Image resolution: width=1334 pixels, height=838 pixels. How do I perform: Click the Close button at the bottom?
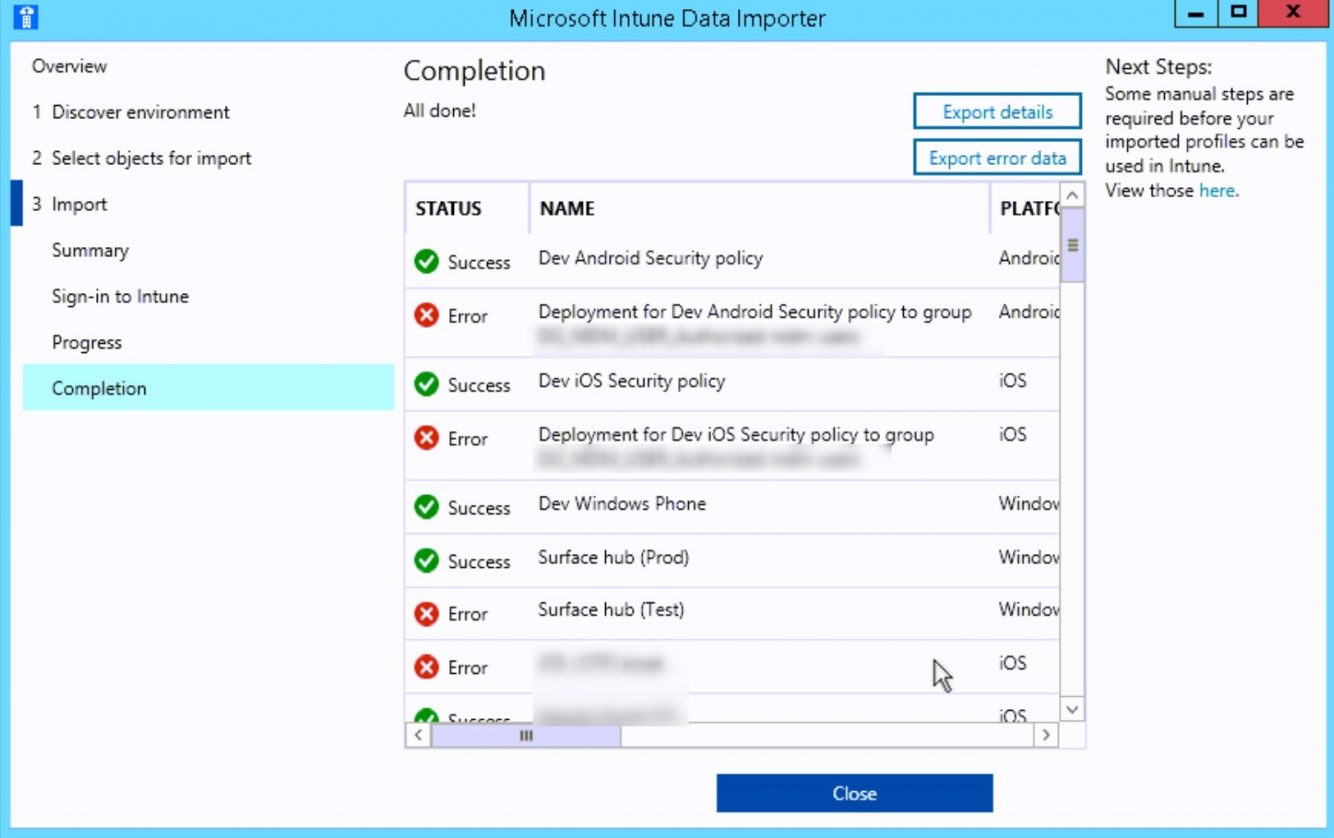854,792
